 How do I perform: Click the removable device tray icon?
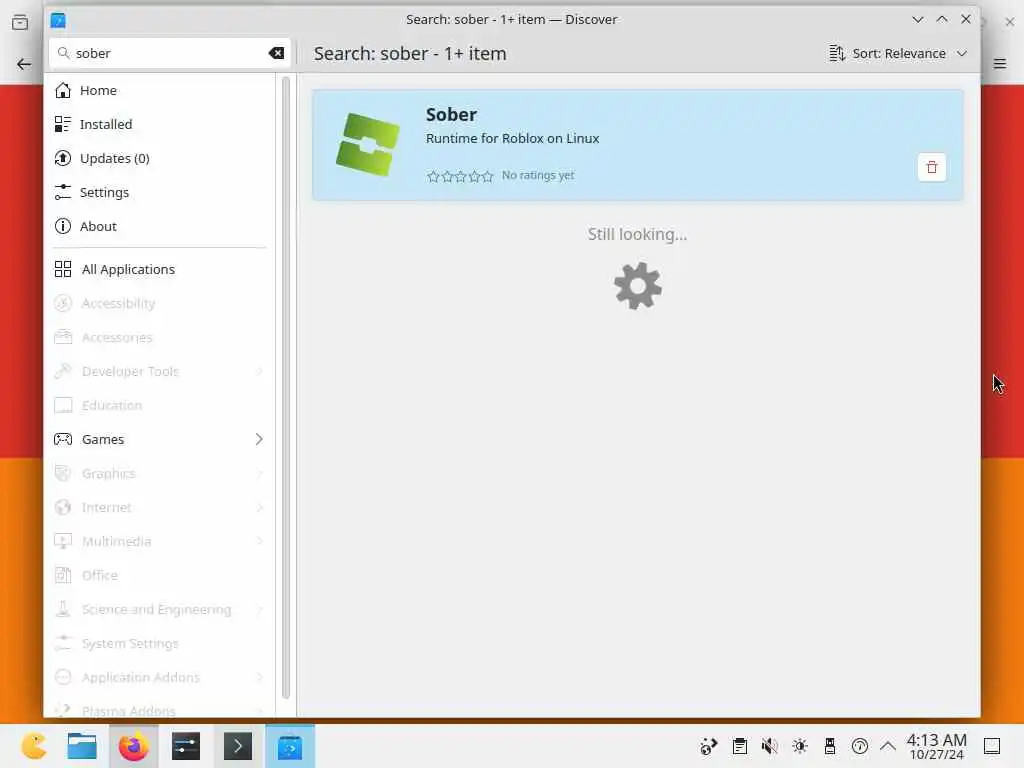[829, 746]
